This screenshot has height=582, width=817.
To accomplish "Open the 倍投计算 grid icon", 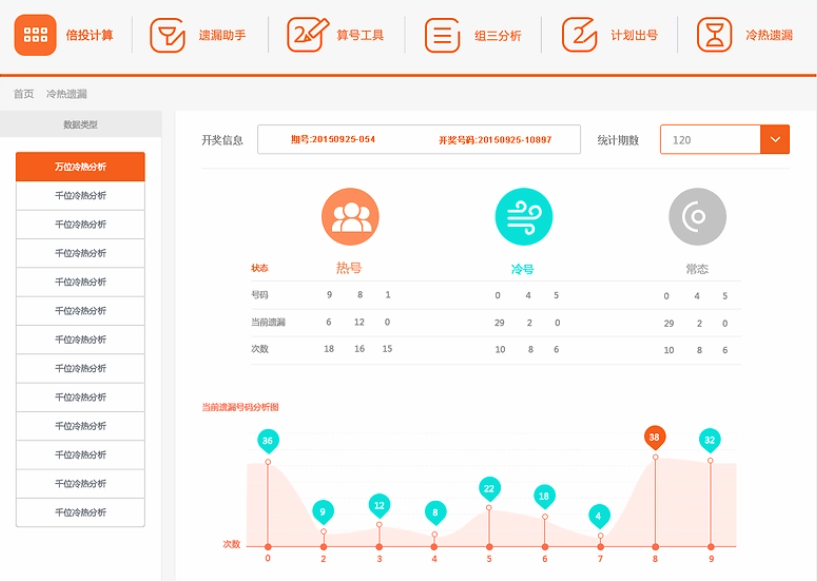I will (35, 35).
